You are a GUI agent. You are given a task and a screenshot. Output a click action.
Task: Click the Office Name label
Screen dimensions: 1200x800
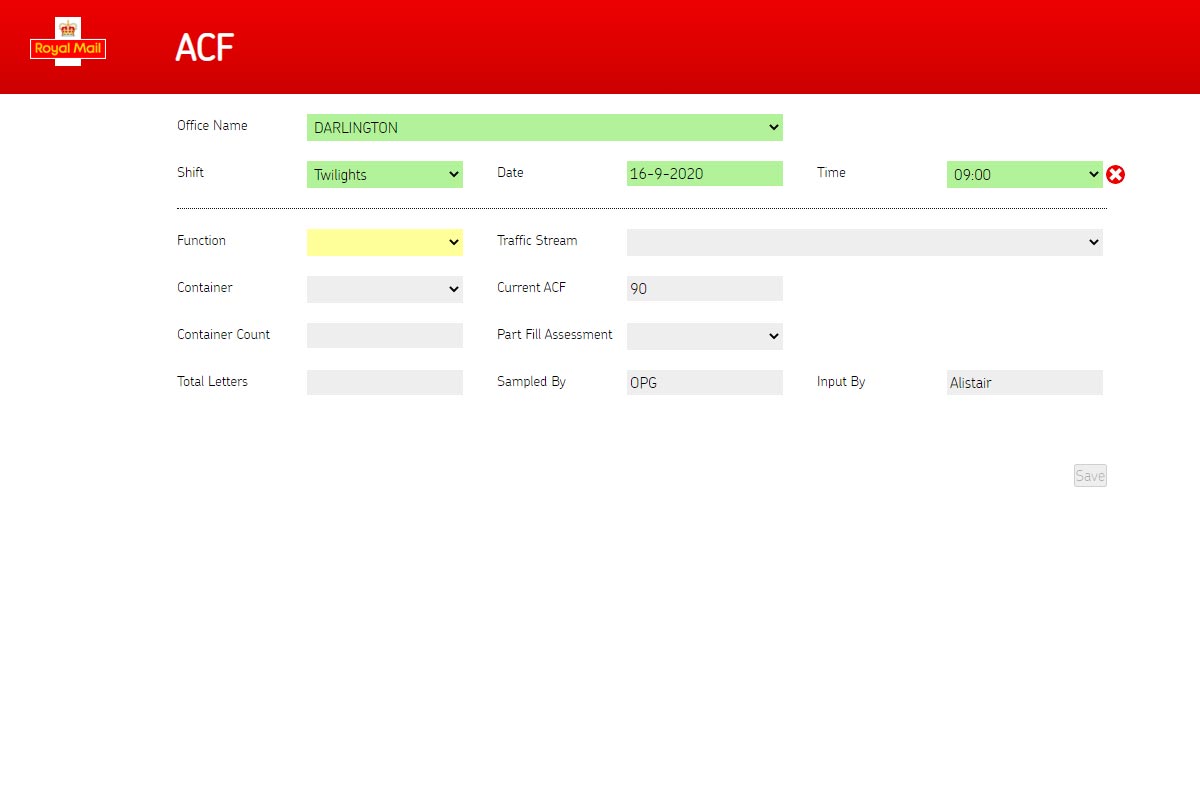click(x=212, y=126)
